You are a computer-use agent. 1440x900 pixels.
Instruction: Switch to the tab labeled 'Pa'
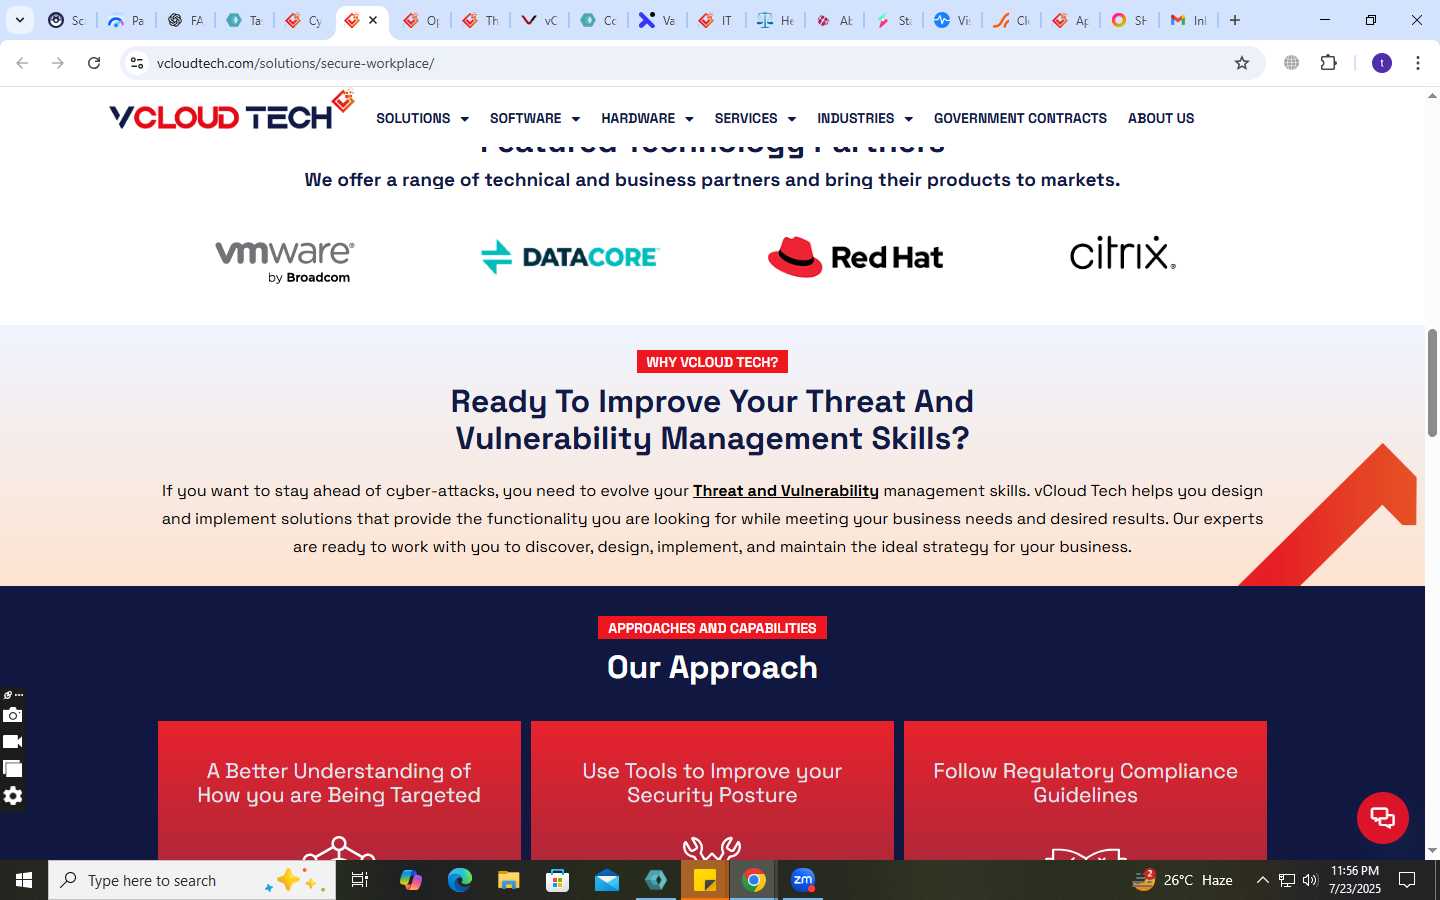pyautogui.click(x=126, y=20)
